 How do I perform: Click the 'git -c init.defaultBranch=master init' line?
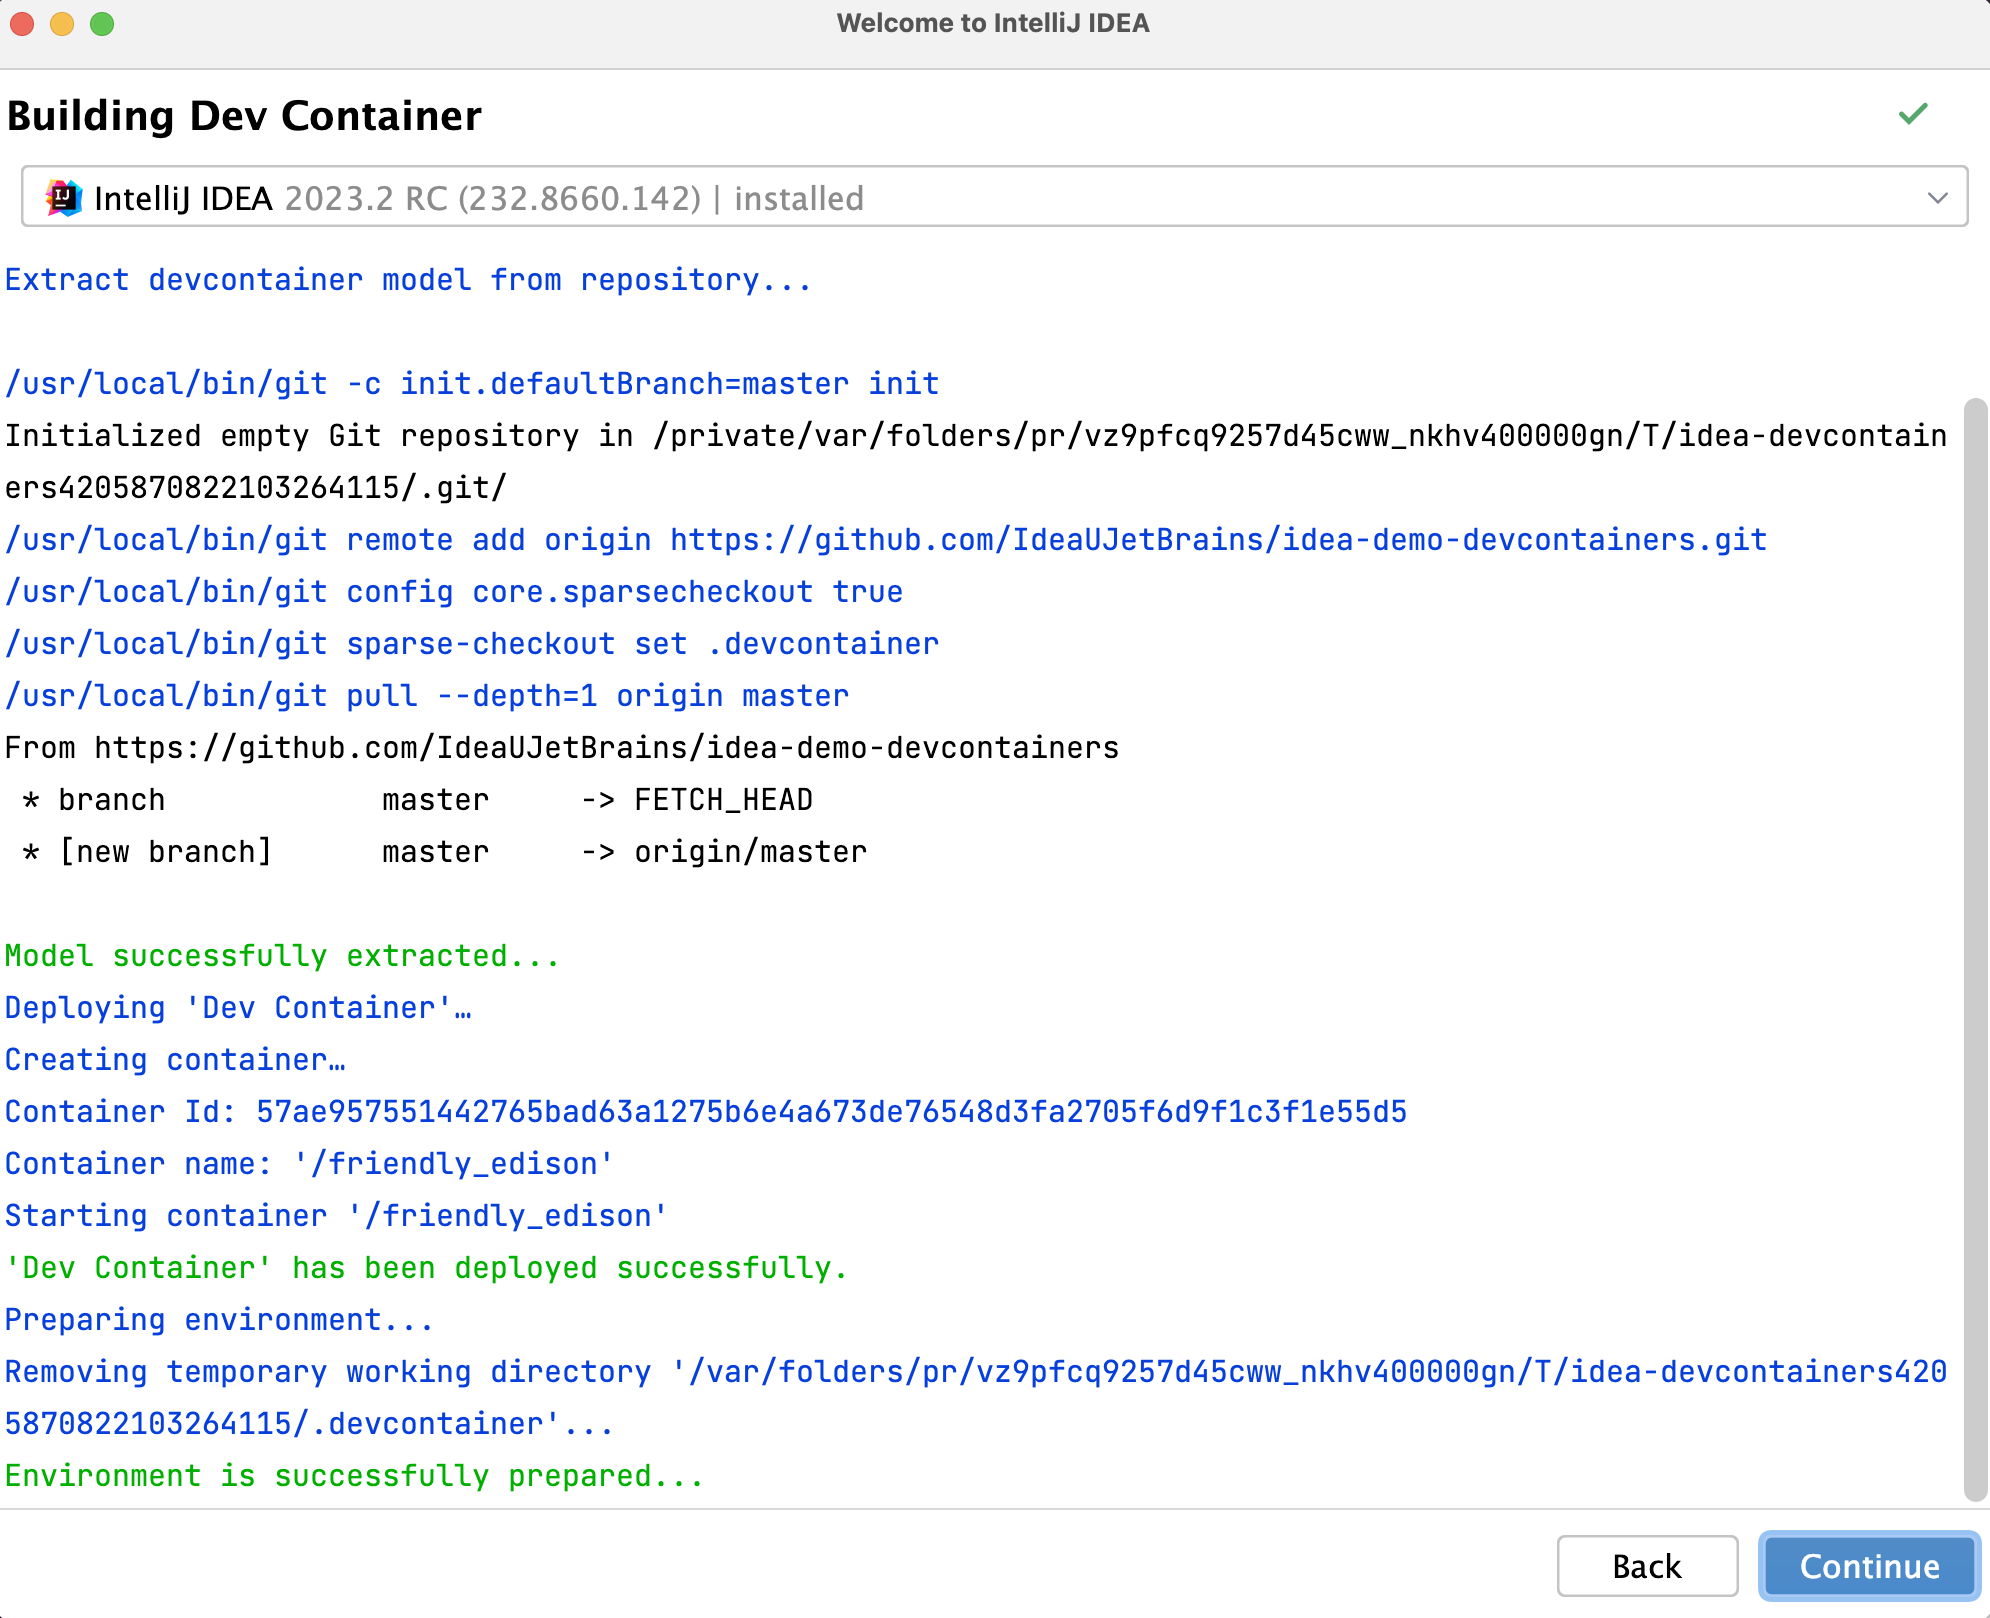coord(472,384)
